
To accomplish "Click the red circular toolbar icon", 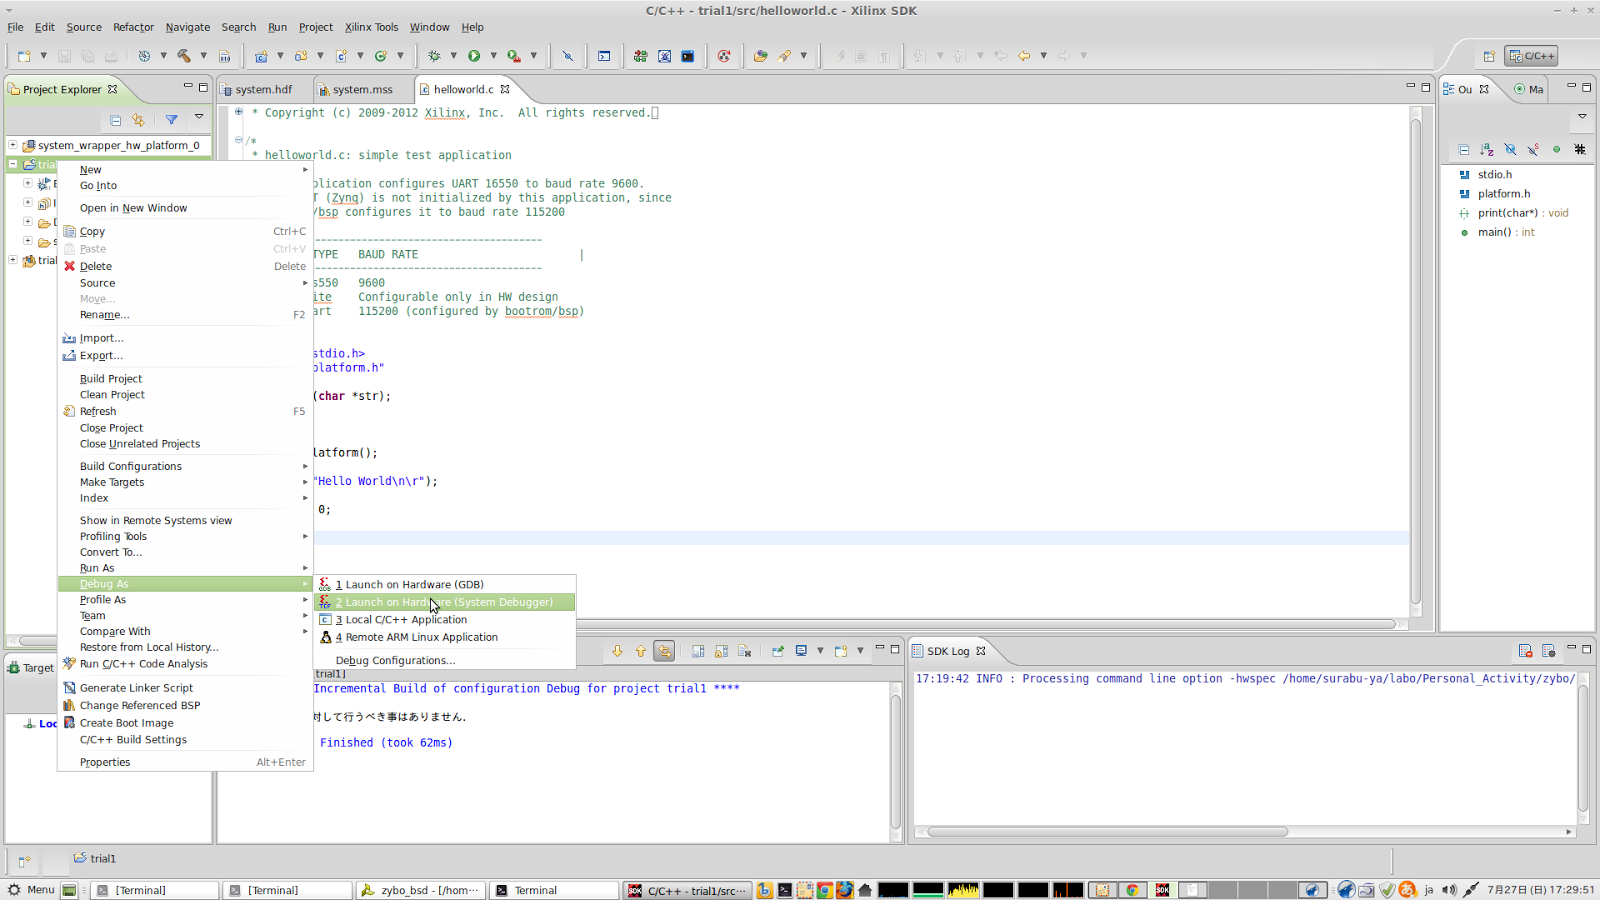I will (724, 56).
